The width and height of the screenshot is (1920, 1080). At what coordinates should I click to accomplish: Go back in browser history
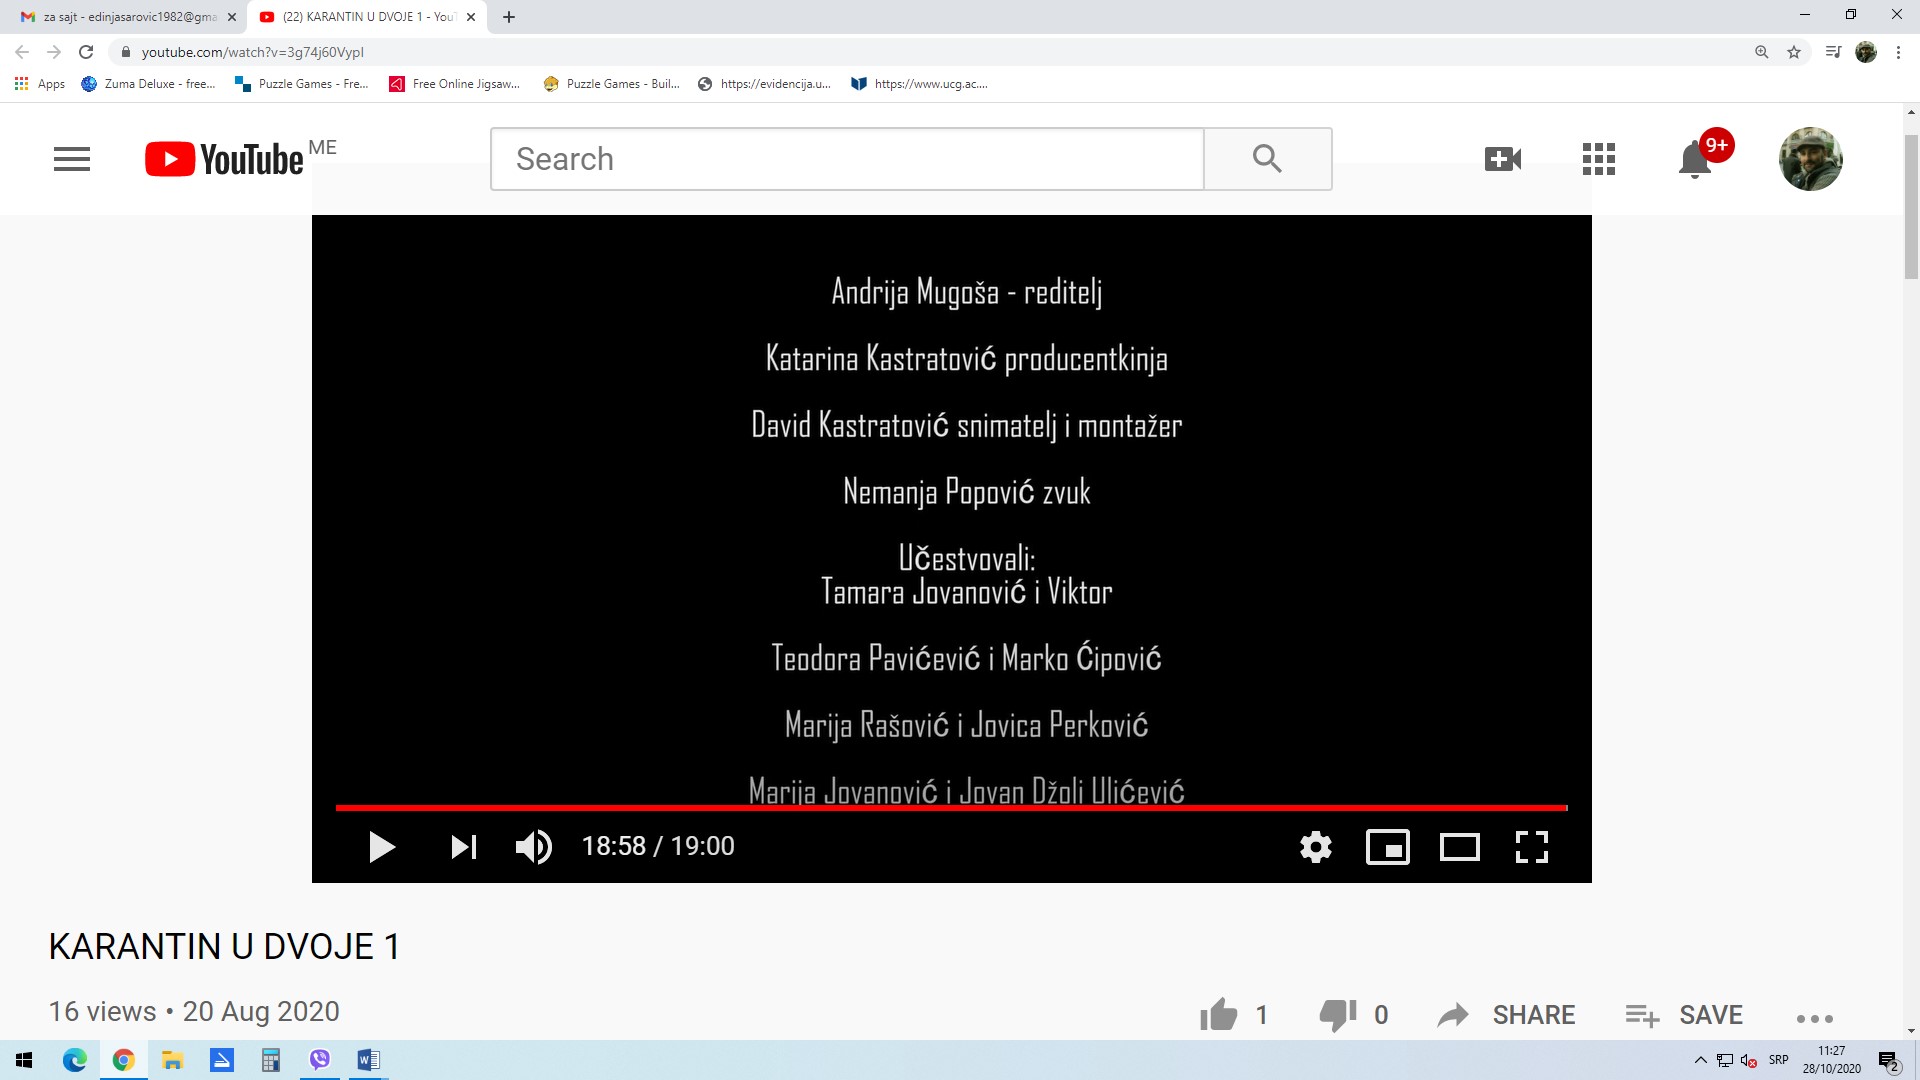[x=22, y=52]
